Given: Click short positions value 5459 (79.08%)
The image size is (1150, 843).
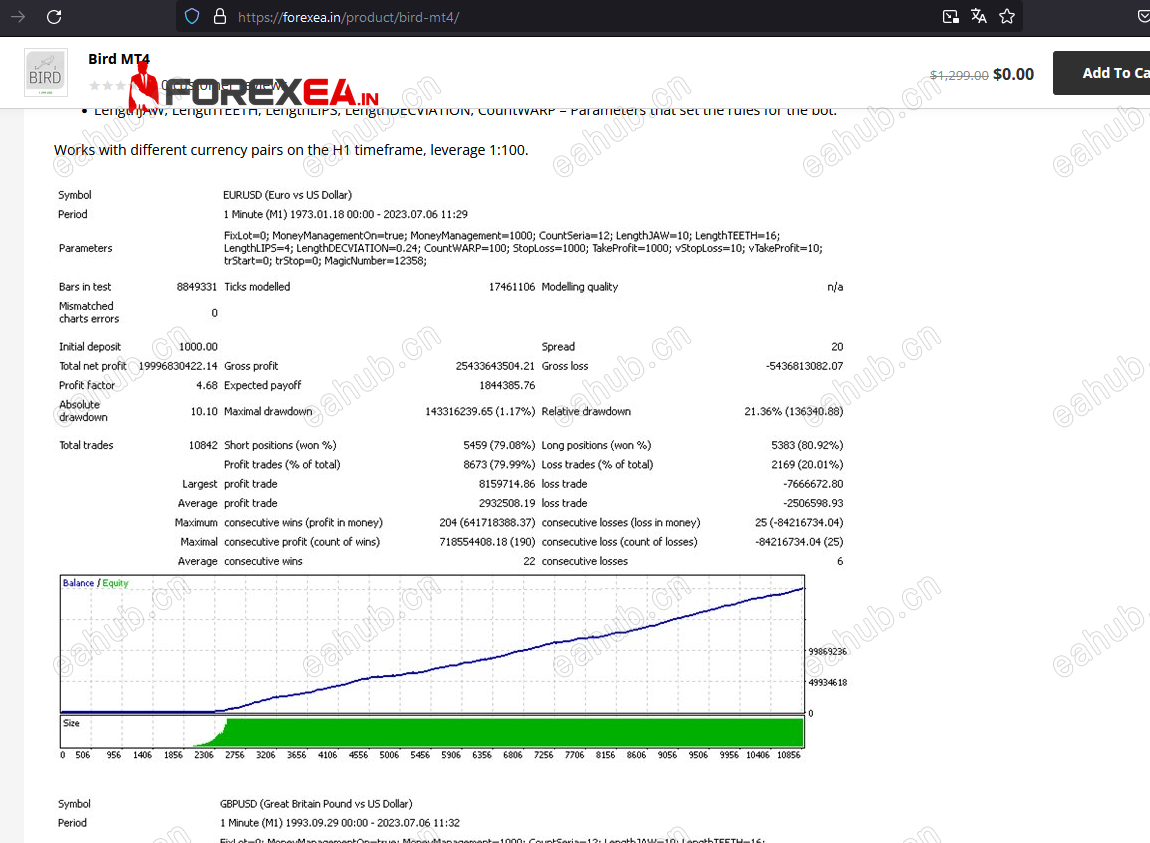Looking at the screenshot, I should 499,445.
